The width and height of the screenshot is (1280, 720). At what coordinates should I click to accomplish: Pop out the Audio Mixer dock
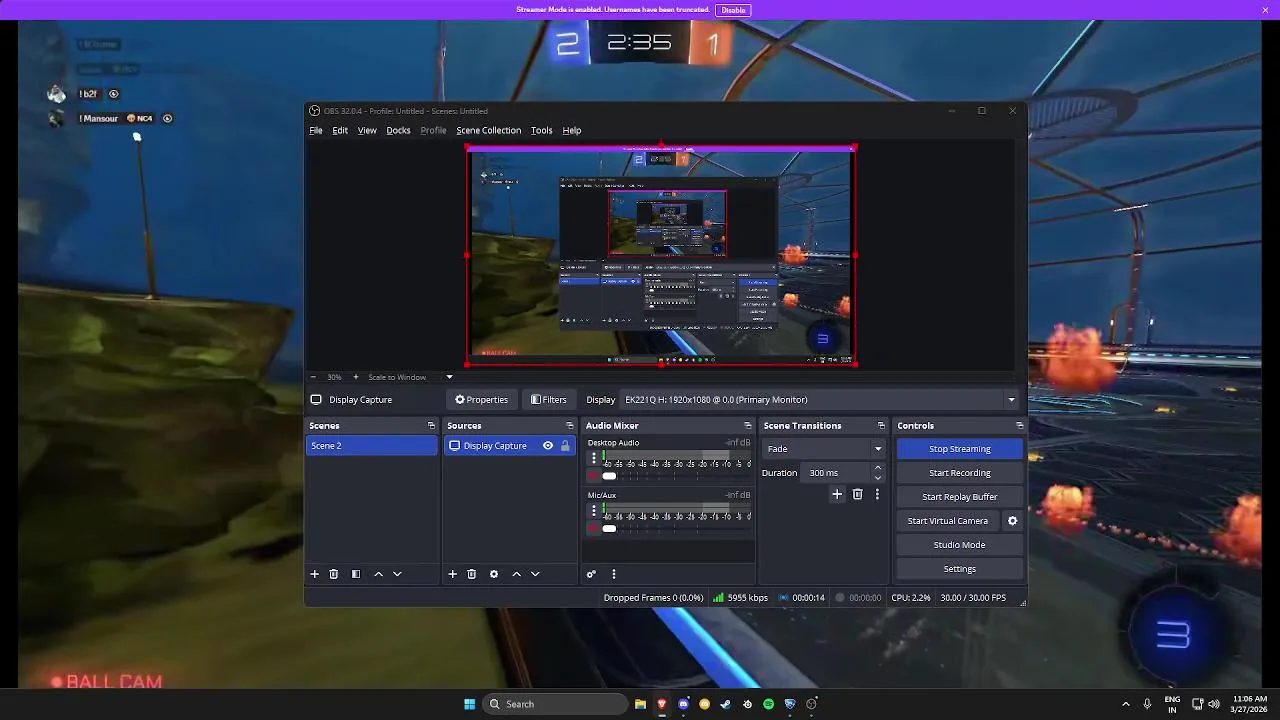click(746, 426)
